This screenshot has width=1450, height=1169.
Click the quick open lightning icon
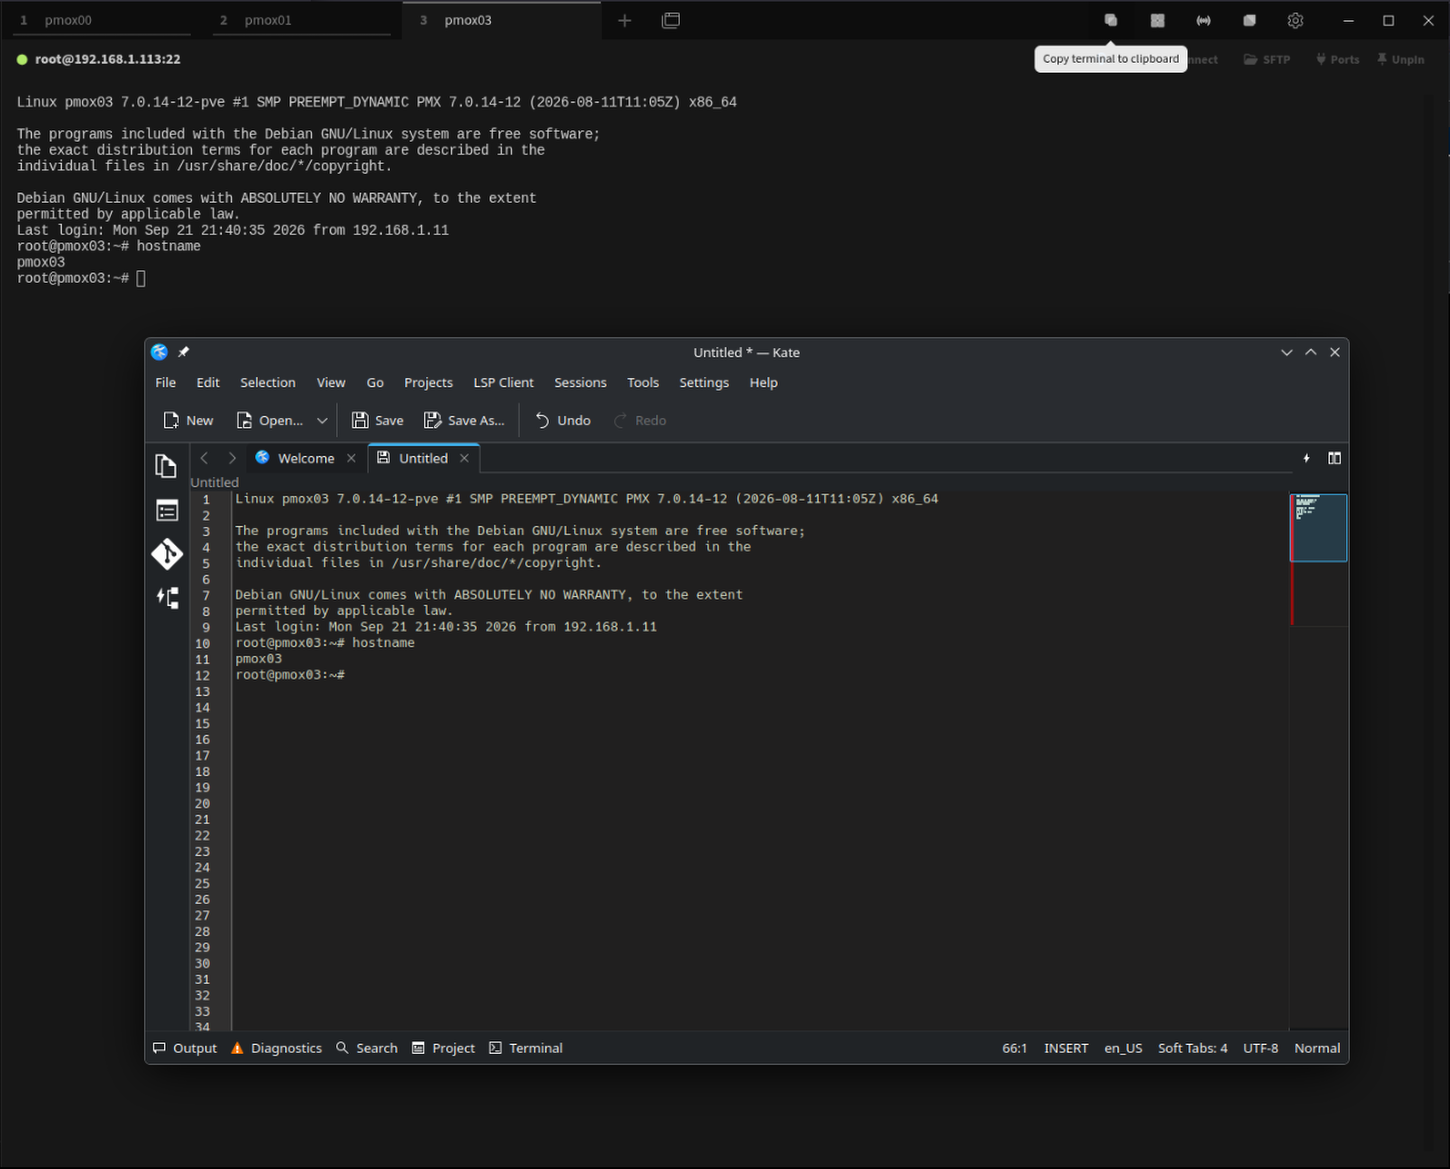(1306, 458)
